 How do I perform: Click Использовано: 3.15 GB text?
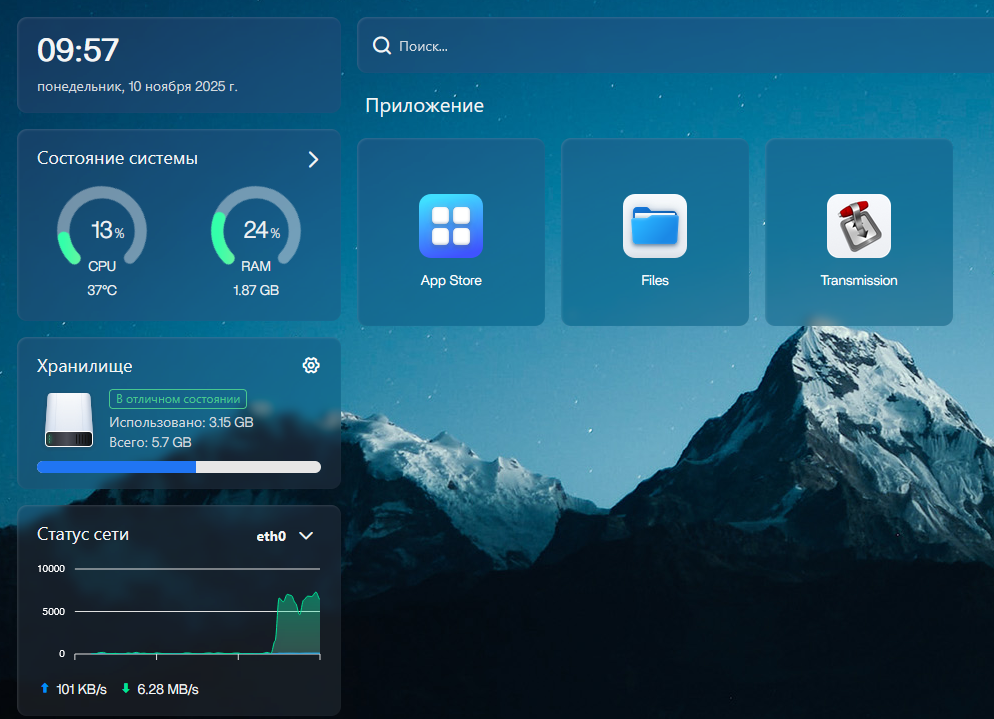coord(181,422)
